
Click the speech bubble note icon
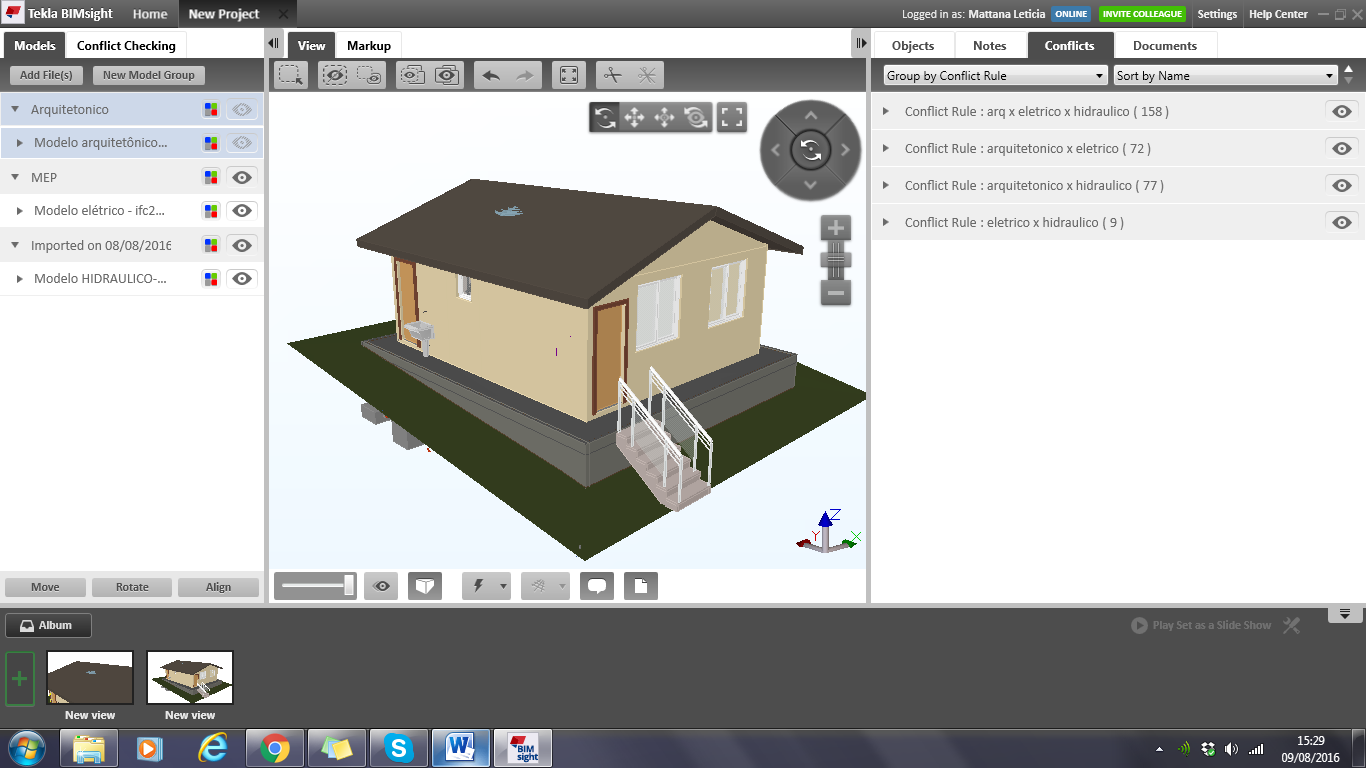596,586
